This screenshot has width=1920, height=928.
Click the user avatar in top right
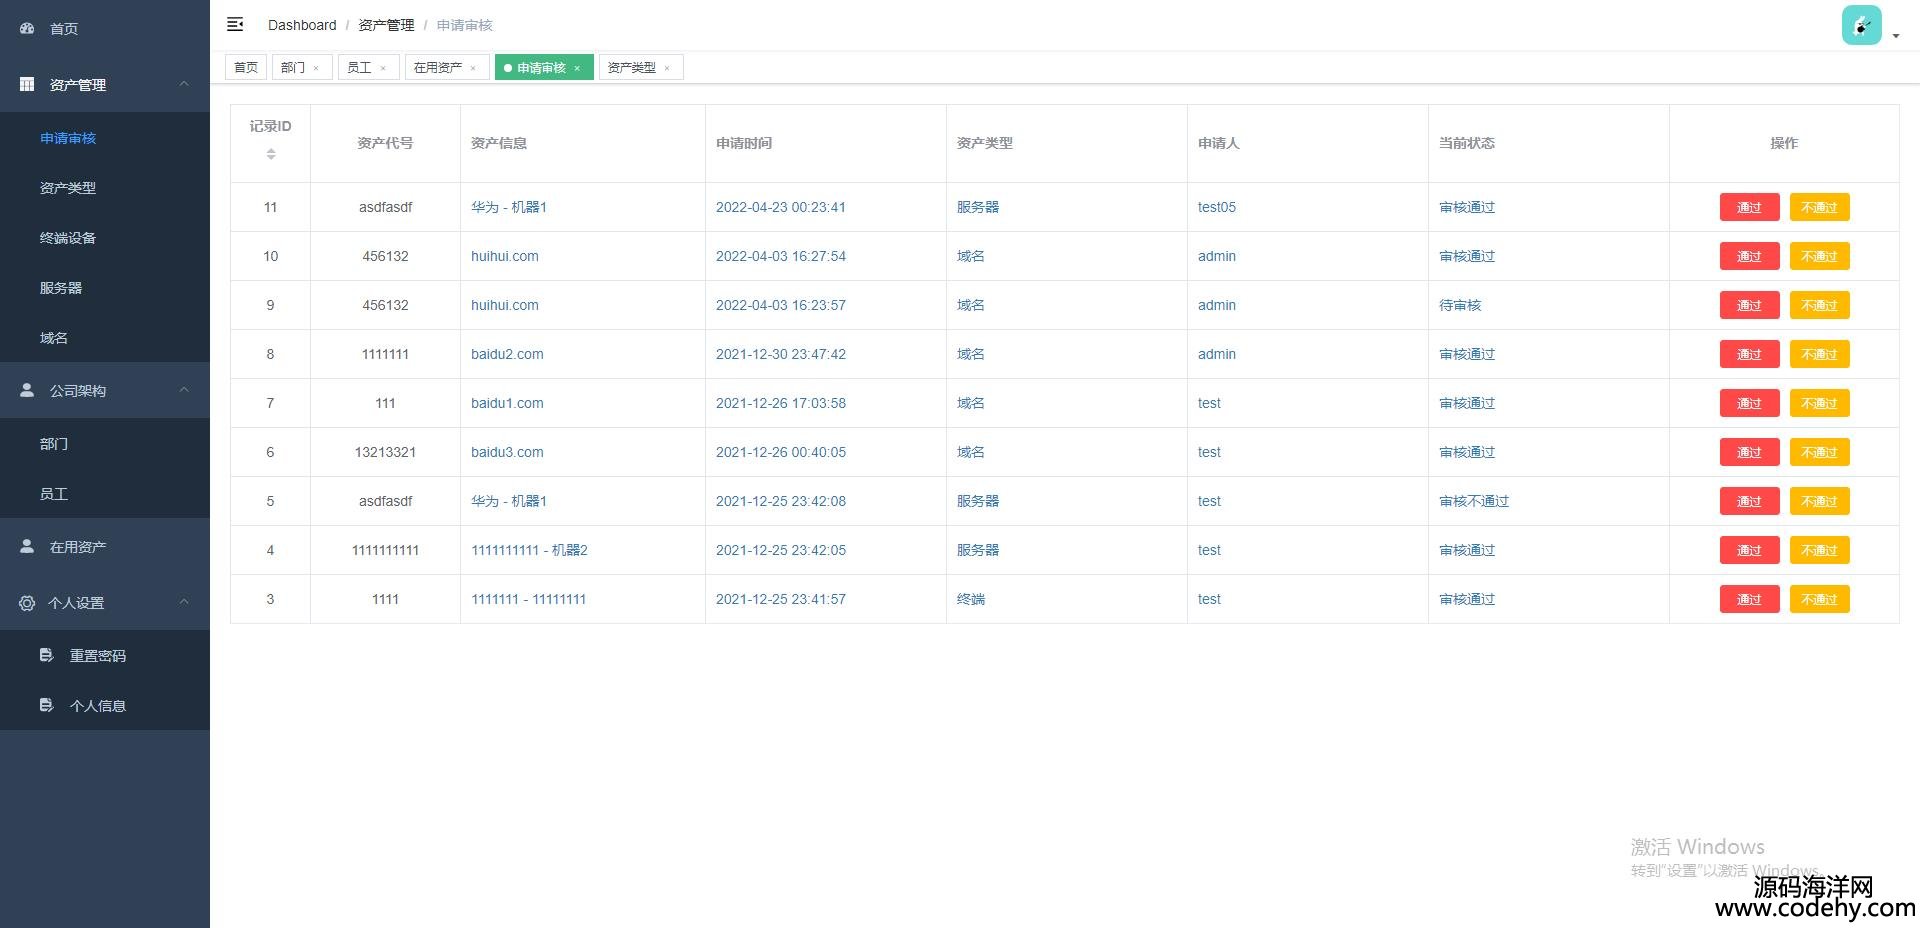tap(1861, 25)
